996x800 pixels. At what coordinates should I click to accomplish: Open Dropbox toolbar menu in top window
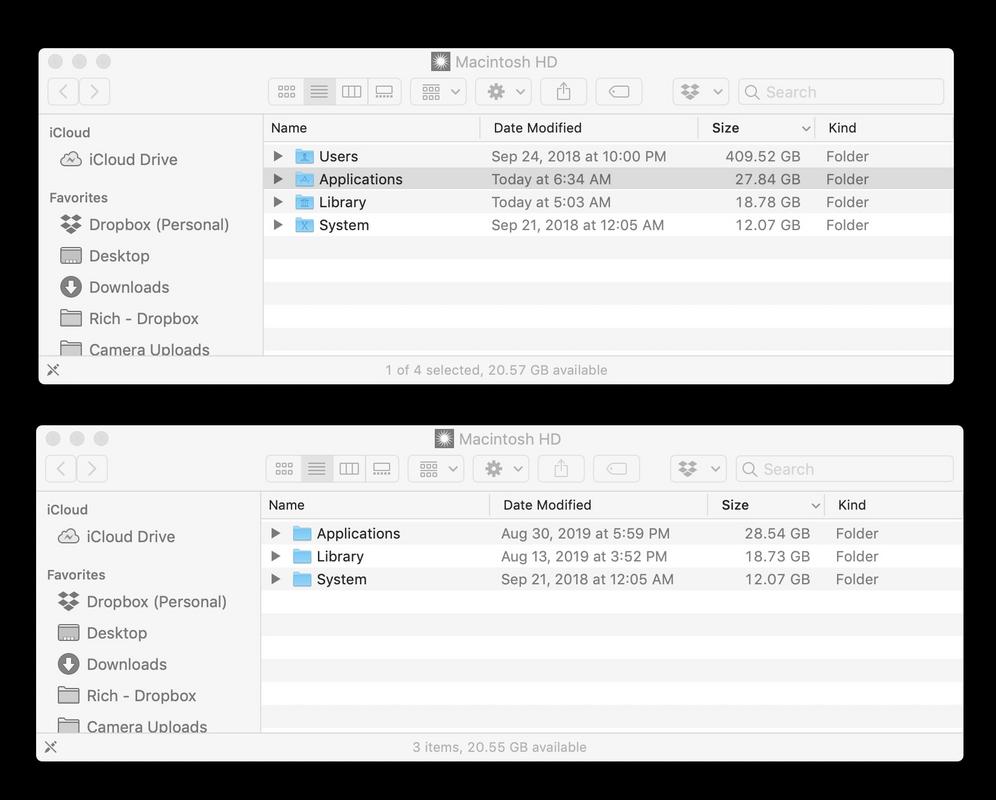click(701, 92)
